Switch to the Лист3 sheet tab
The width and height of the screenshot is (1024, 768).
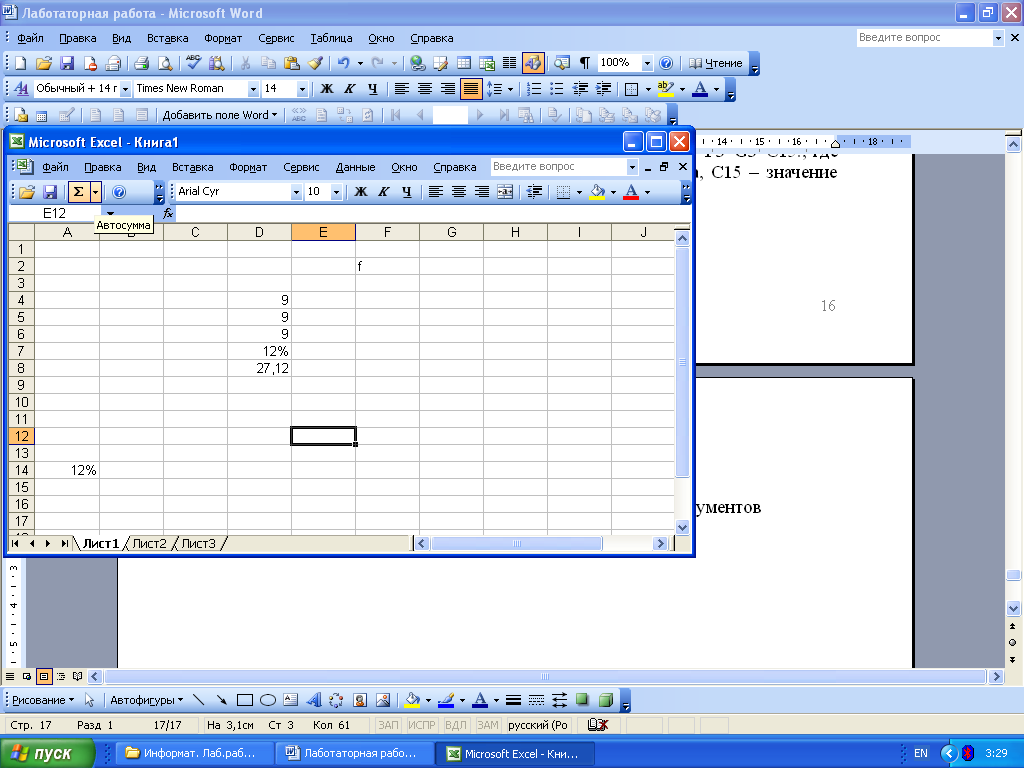coord(199,543)
